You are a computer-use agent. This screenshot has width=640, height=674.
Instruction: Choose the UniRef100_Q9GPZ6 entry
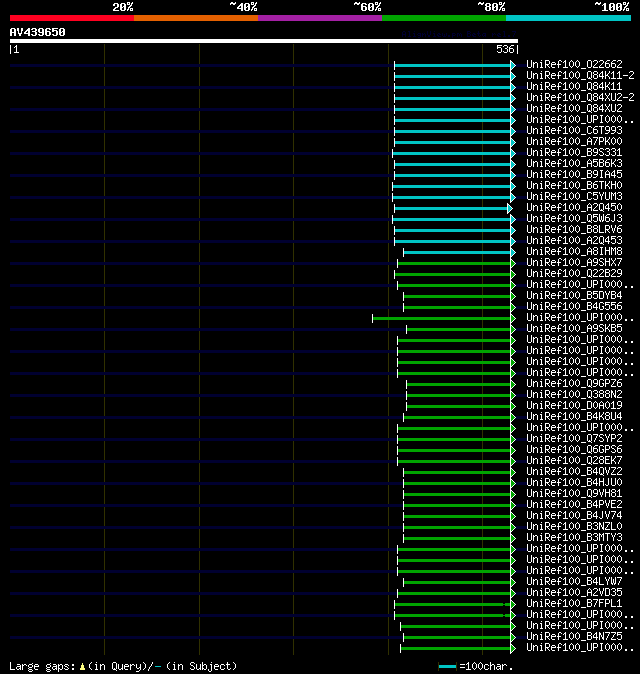[574, 383]
